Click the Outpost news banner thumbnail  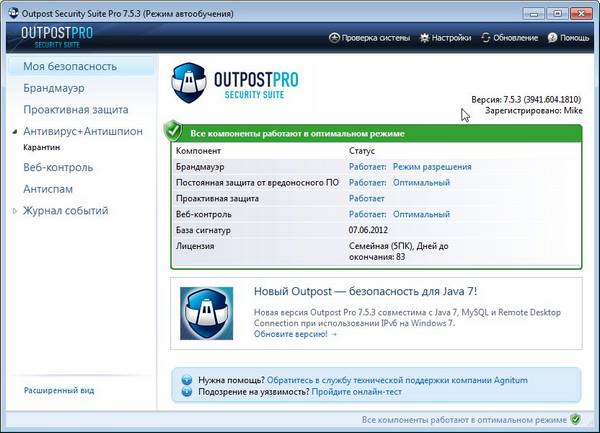pyautogui.click(x=207, y=313)
